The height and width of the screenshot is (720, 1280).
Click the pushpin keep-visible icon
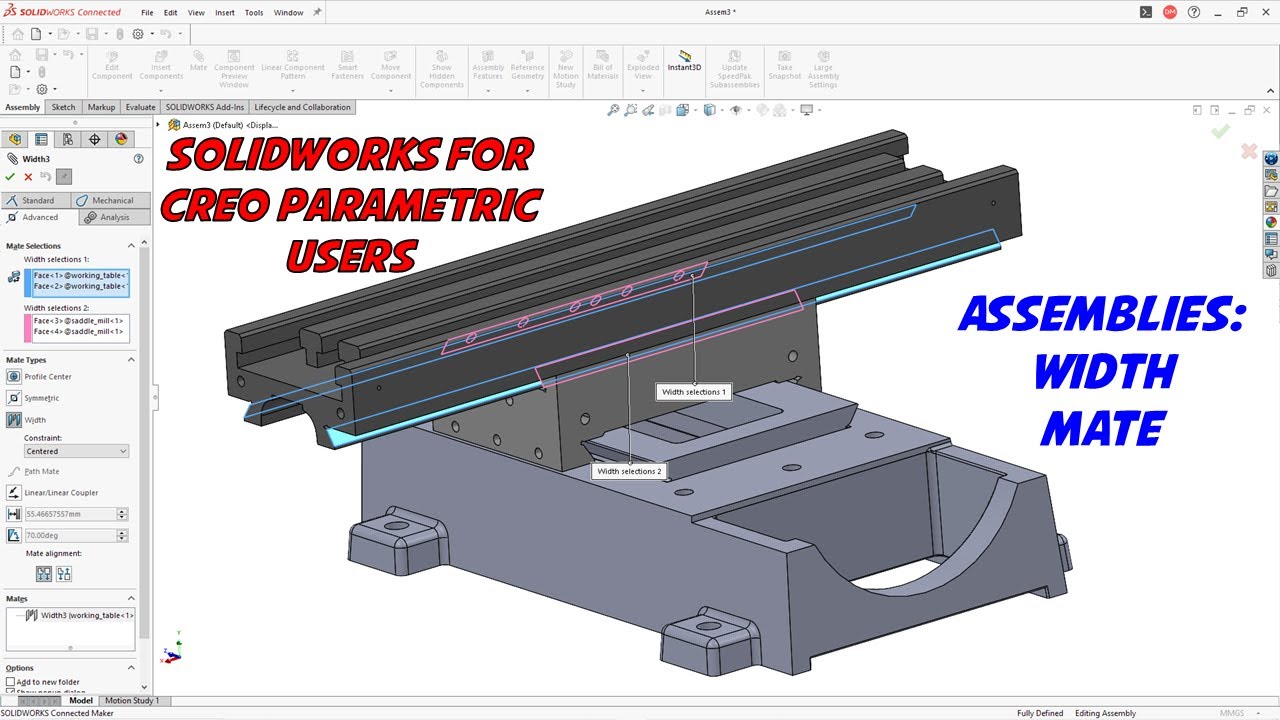[64, 177]
